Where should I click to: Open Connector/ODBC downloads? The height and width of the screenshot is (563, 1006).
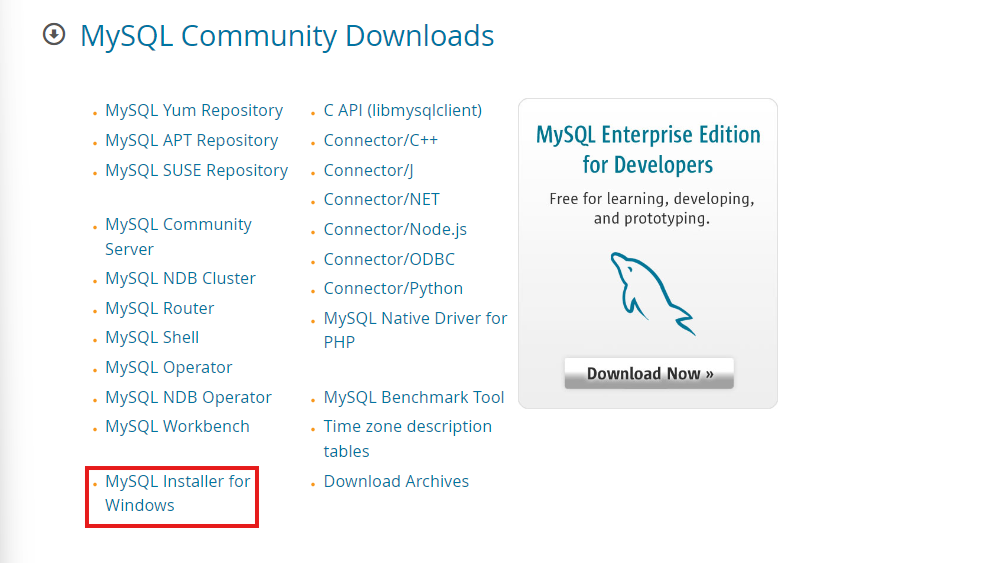(389, 259)
